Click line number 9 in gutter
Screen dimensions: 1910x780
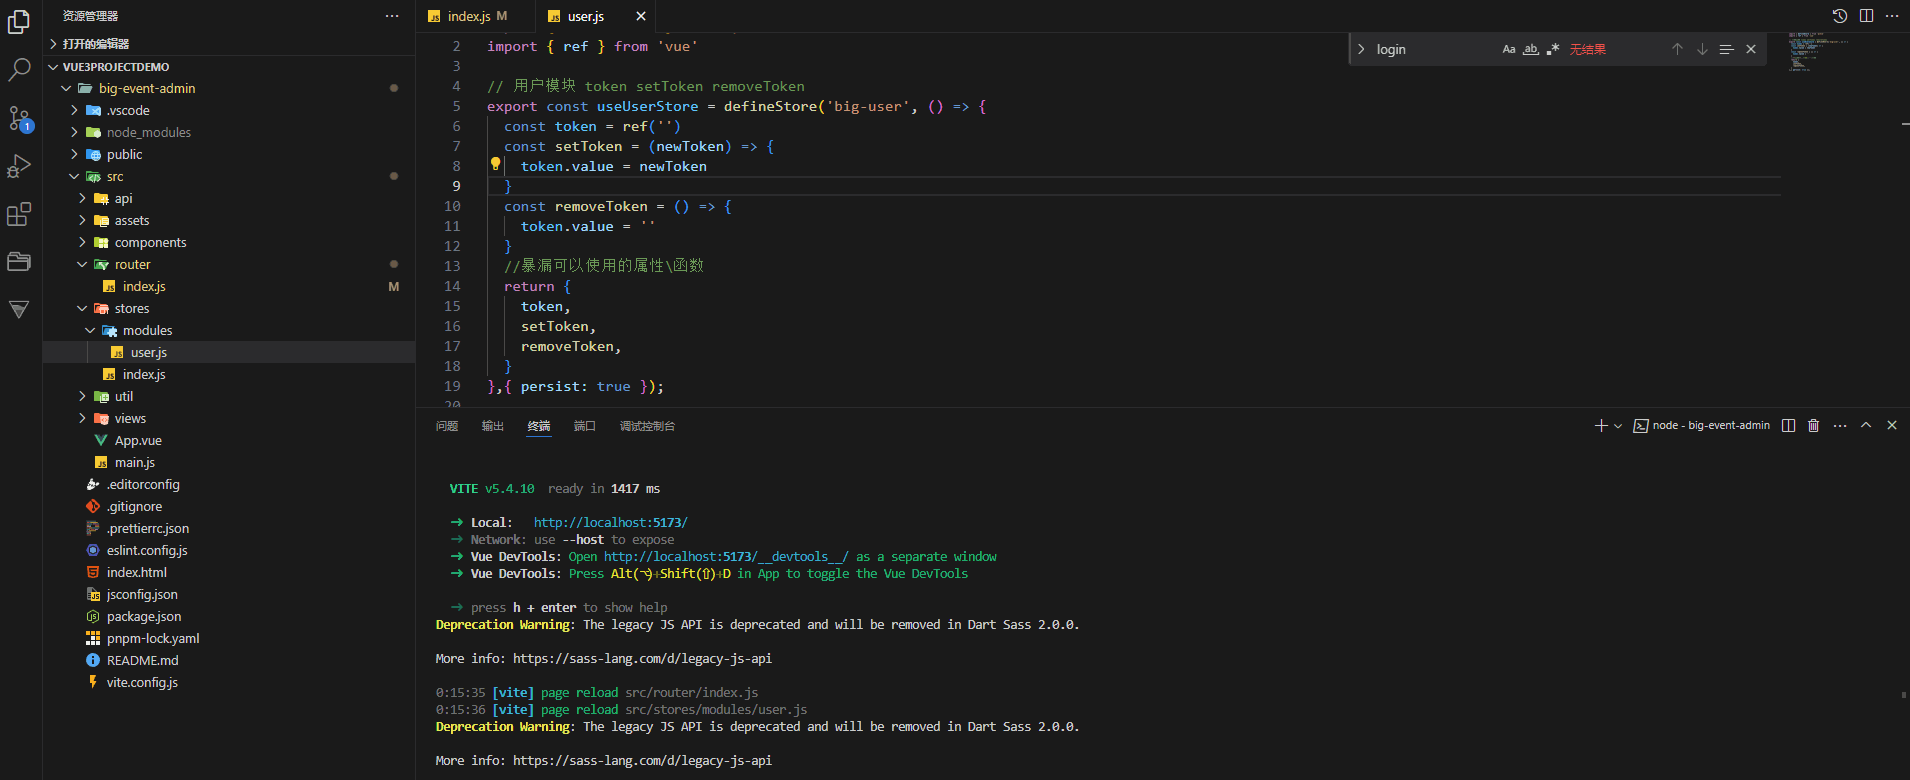456,186
